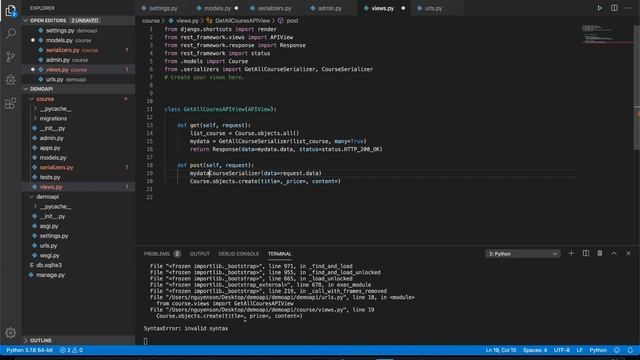This screenshot has width=640, height=360.
Task: Change indentation via 'Spaces: 4'
Action: point(535,350)
